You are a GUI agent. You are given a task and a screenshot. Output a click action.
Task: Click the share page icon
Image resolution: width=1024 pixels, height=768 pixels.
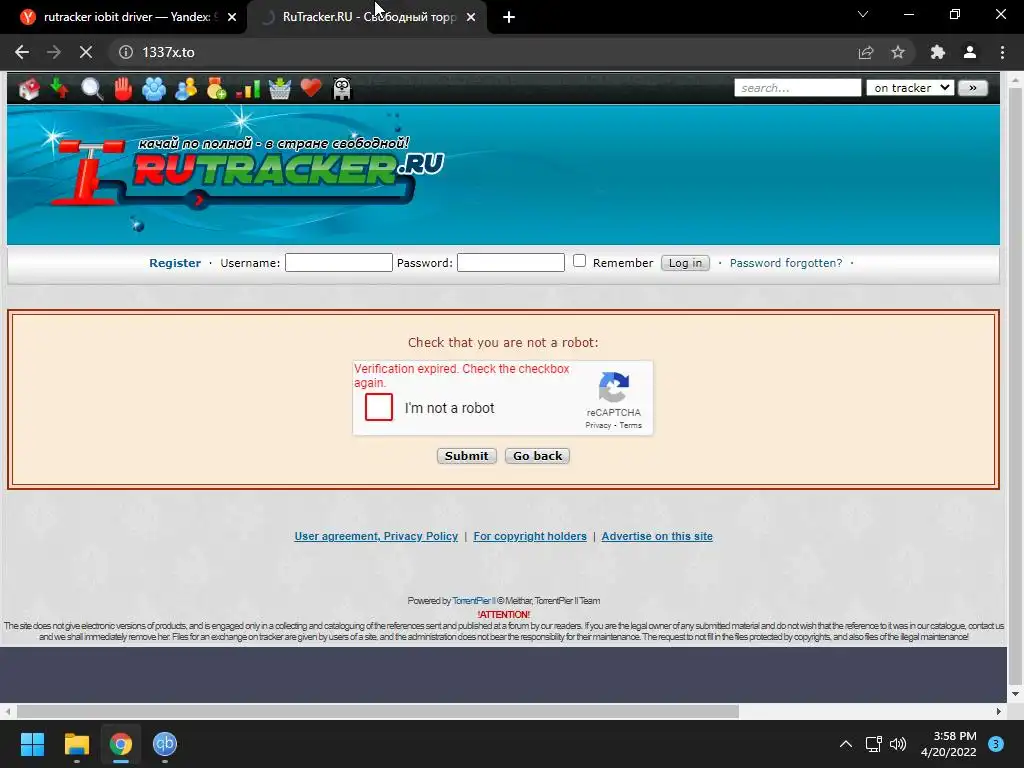(866, 52)
